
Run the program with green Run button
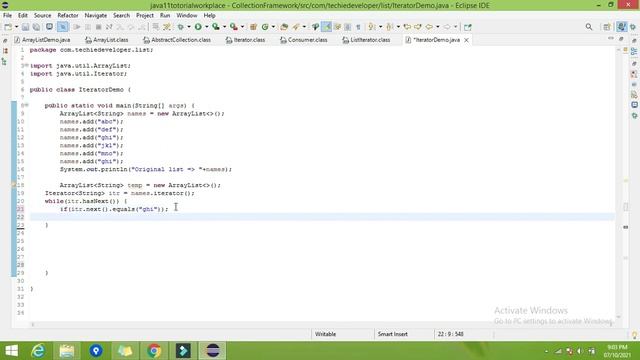click(198, 27)
